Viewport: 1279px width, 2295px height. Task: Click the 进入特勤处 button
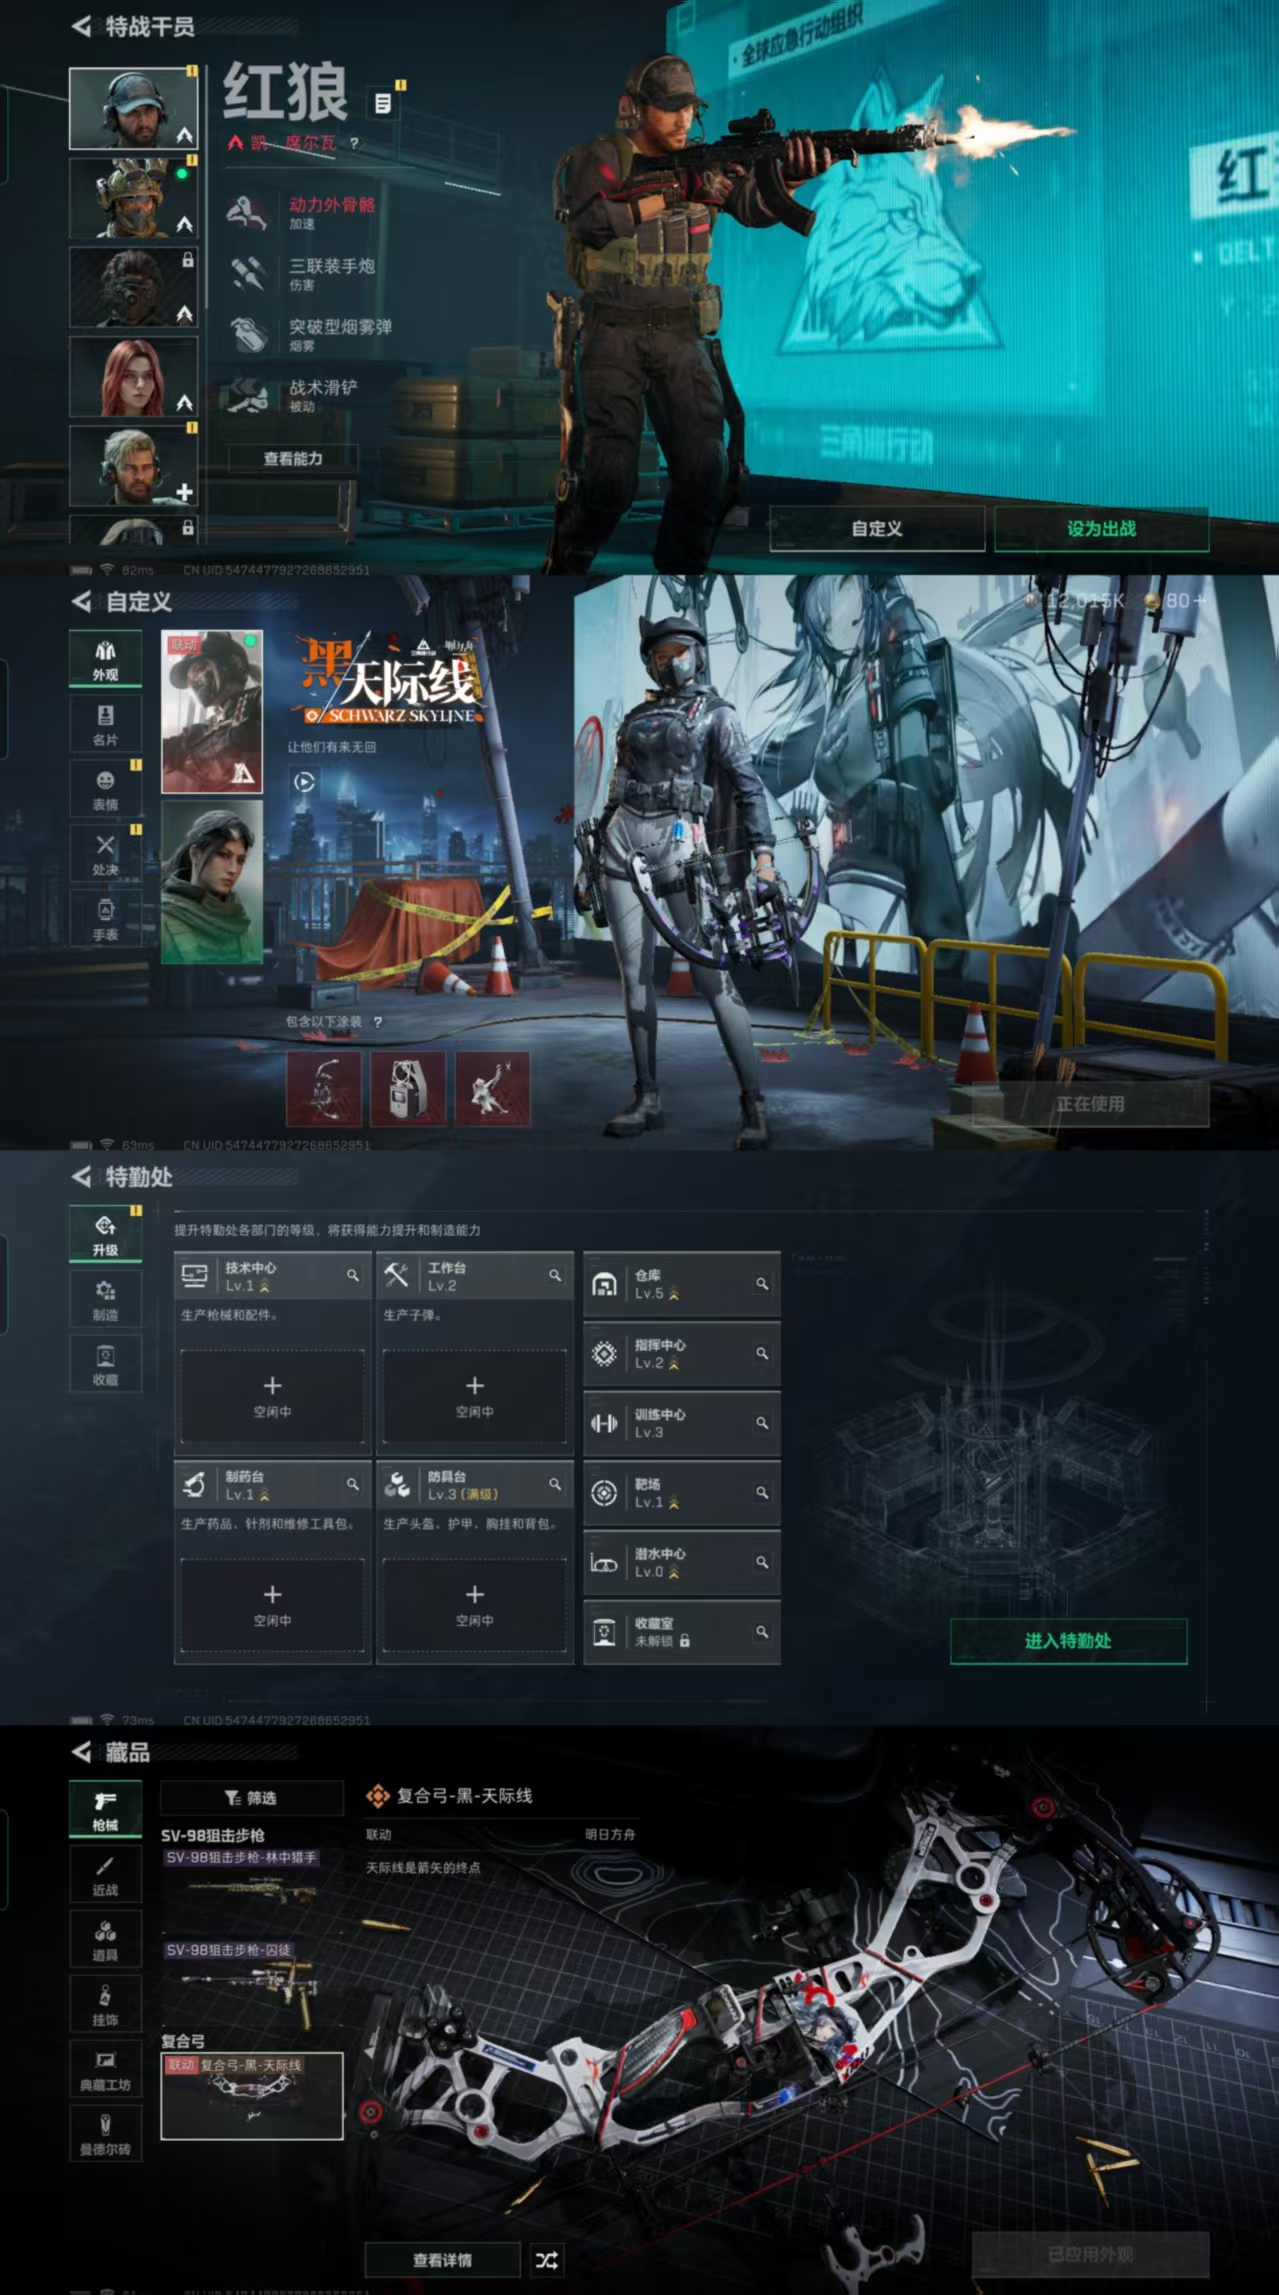click(x=1068, y=1641)
